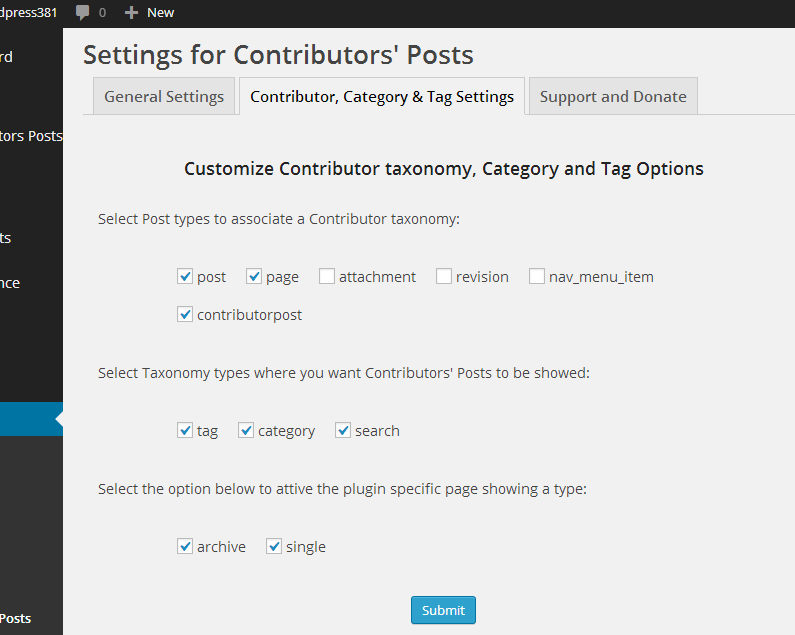Toggle the single page checkbox
The height and width of the screenshot is (635, 795).
pos(274,546)
